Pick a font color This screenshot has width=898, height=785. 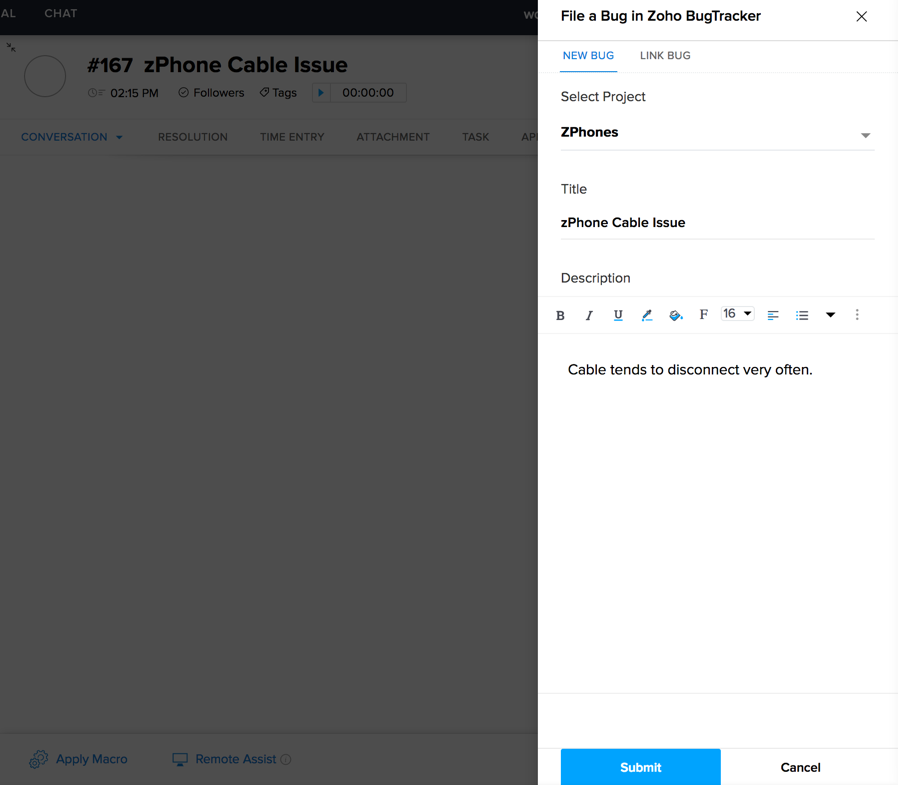[x=647, y=316]
